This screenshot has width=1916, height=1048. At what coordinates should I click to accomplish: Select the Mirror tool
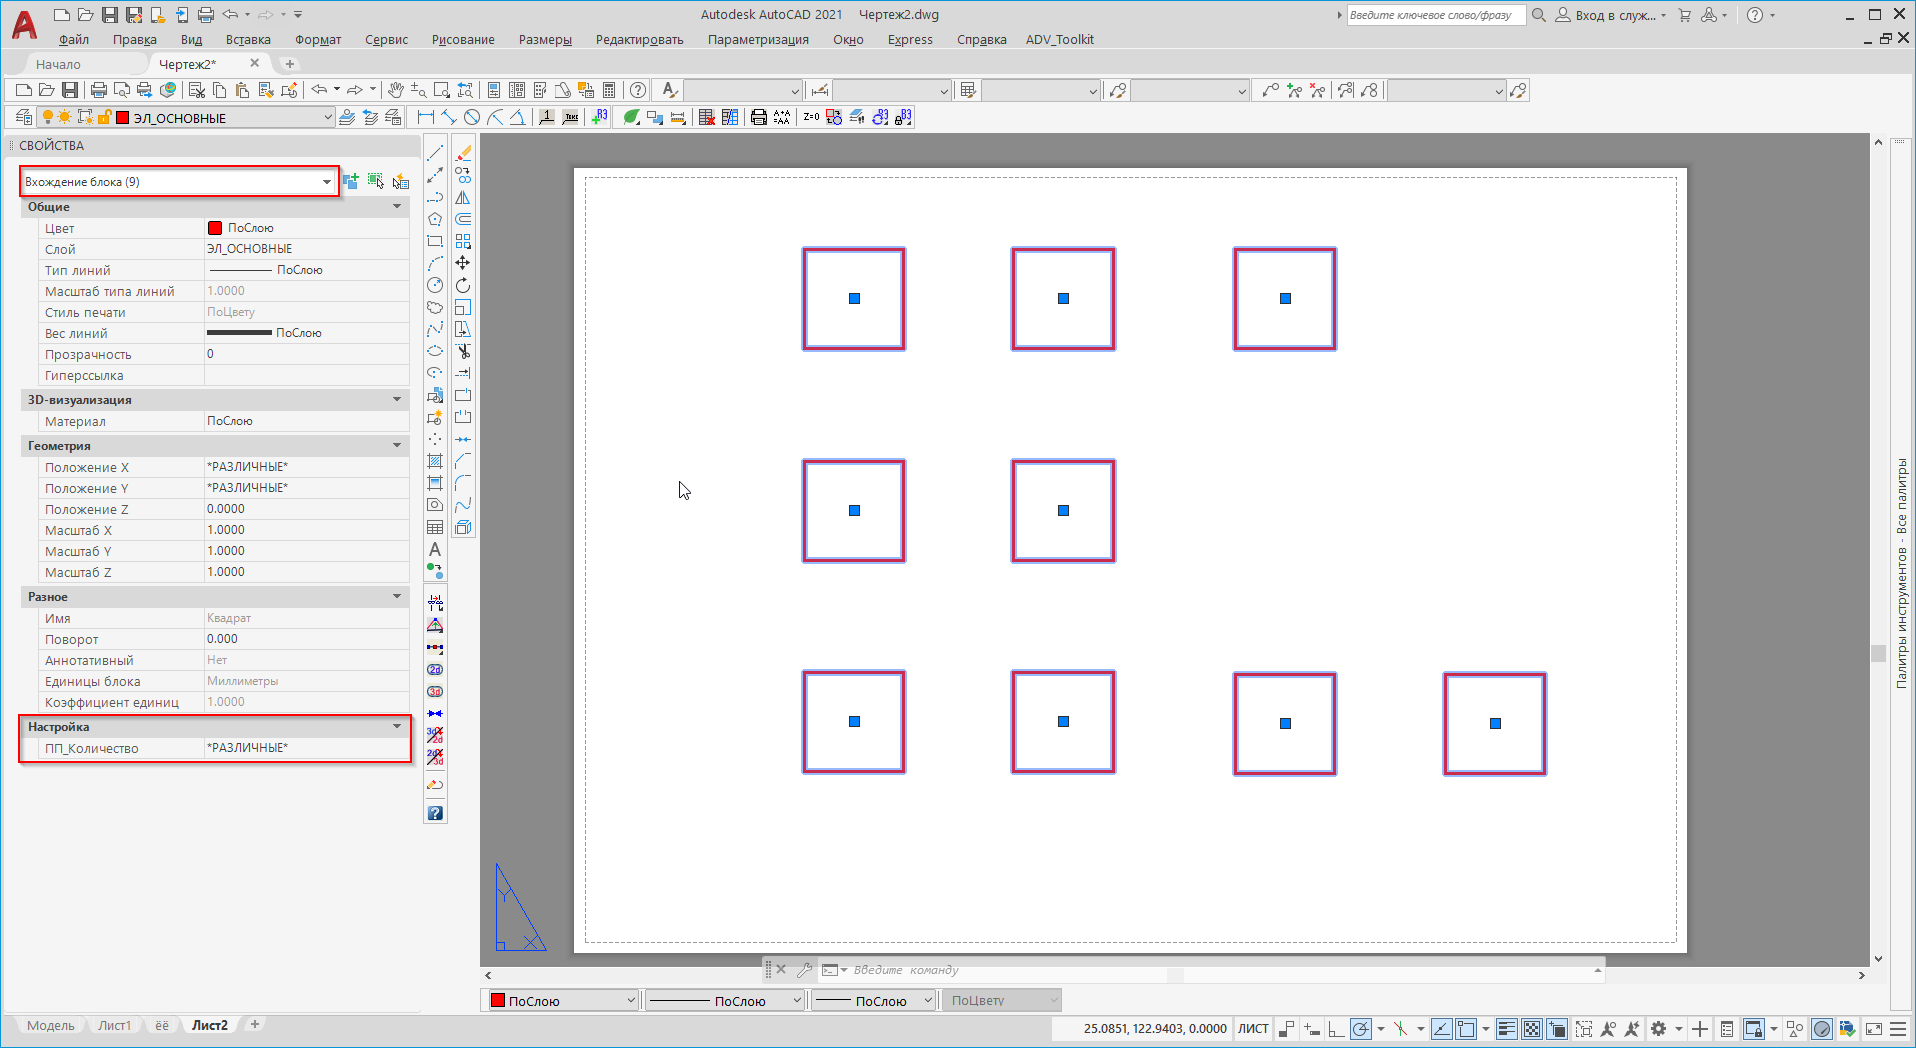point(463,197)
